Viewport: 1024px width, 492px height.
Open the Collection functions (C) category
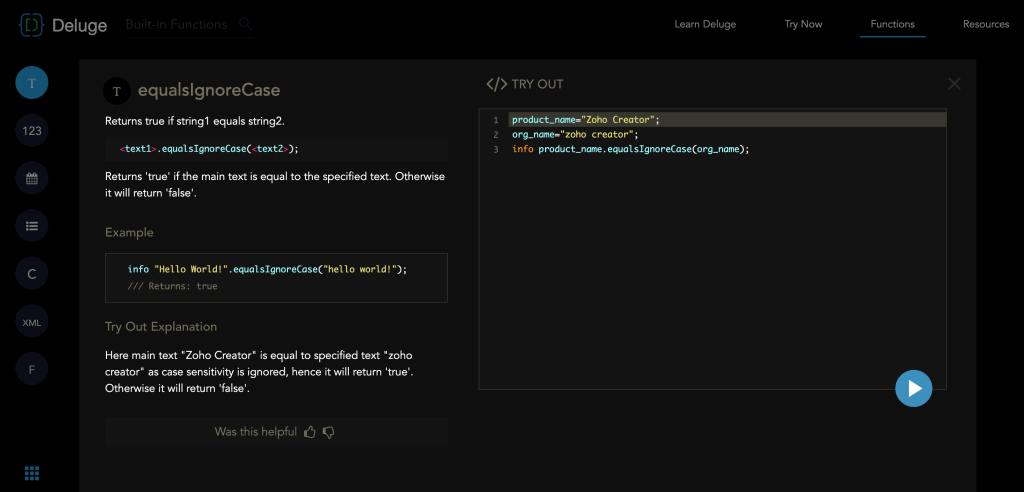tap(32, 274)
